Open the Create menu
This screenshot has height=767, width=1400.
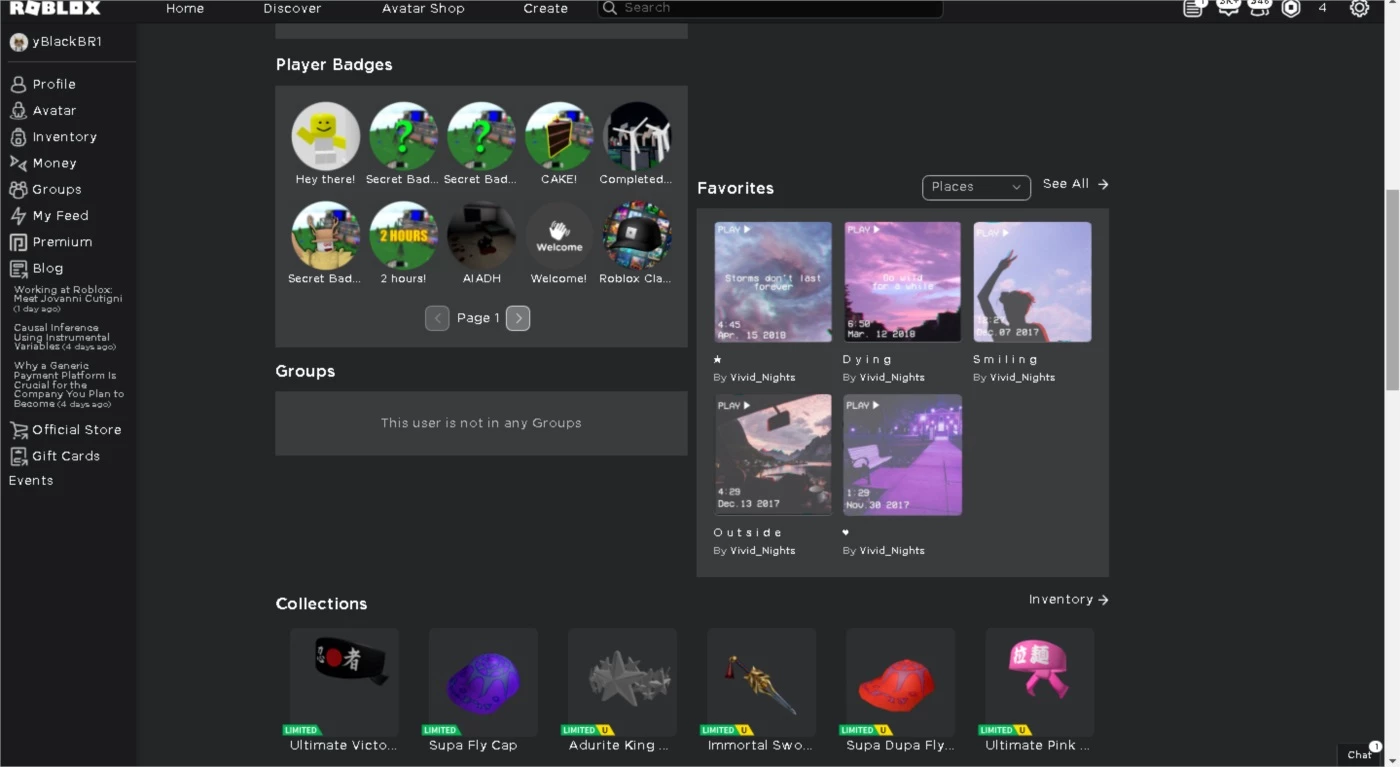coord(546,8)
